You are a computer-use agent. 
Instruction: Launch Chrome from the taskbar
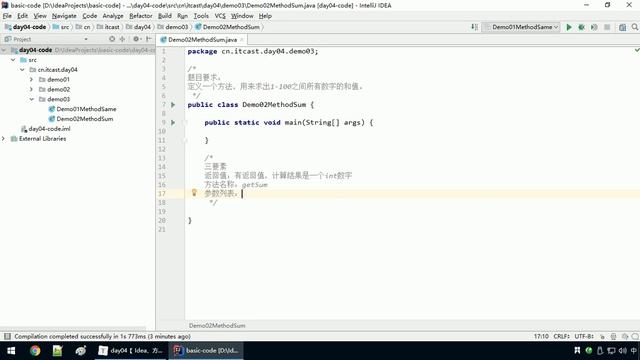pyautogui.click(x=35, y=351)
